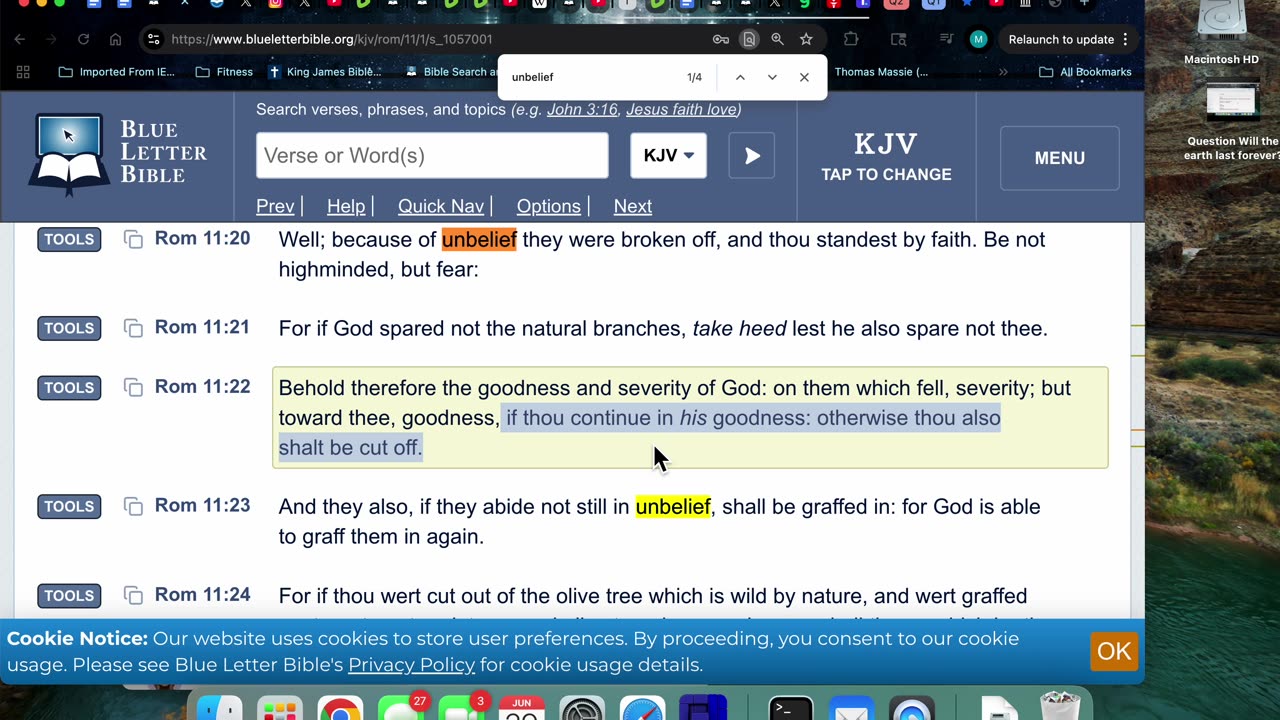Open the browser home page icon
The image size is (1280, 720).
pos(115,39)
